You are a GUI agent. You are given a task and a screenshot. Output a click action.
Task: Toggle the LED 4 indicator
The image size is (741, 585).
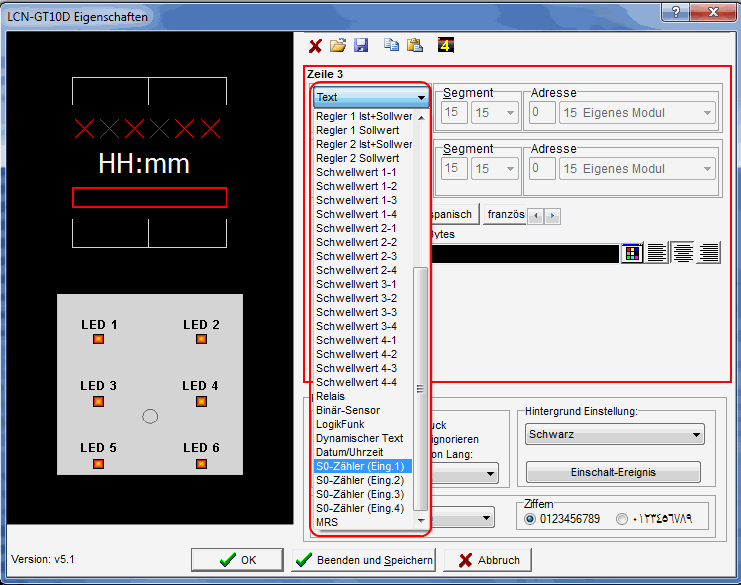(x=201, y=401)
